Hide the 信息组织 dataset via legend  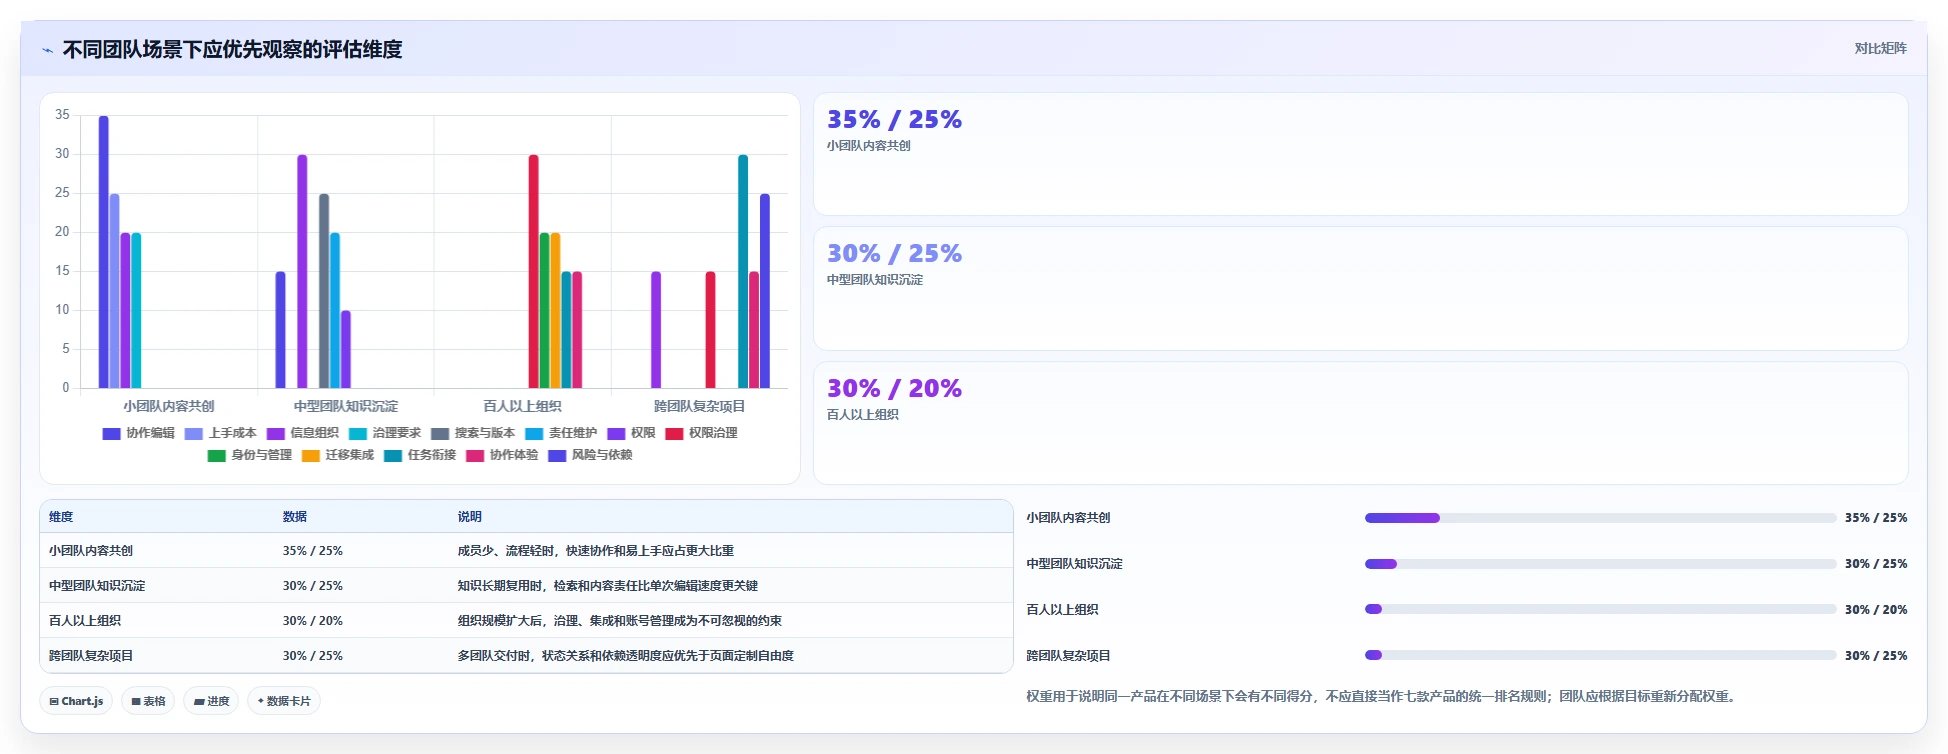coord(303,433)
